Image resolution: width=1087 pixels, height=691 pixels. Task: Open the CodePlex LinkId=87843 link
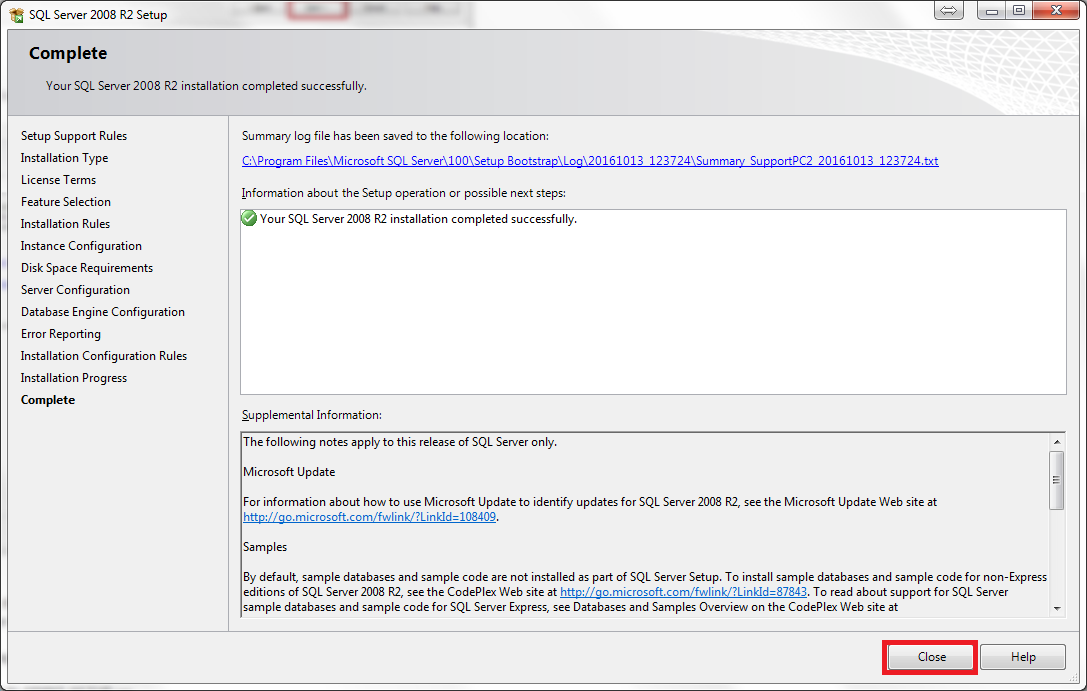(x=684, y=592)
